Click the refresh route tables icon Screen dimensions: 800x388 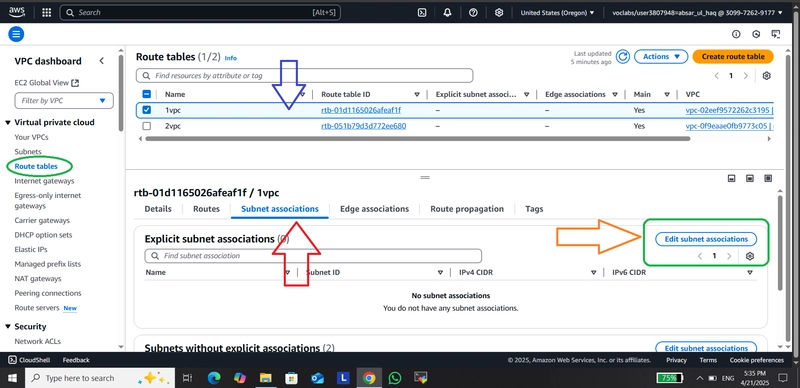(x=622, y=57)
